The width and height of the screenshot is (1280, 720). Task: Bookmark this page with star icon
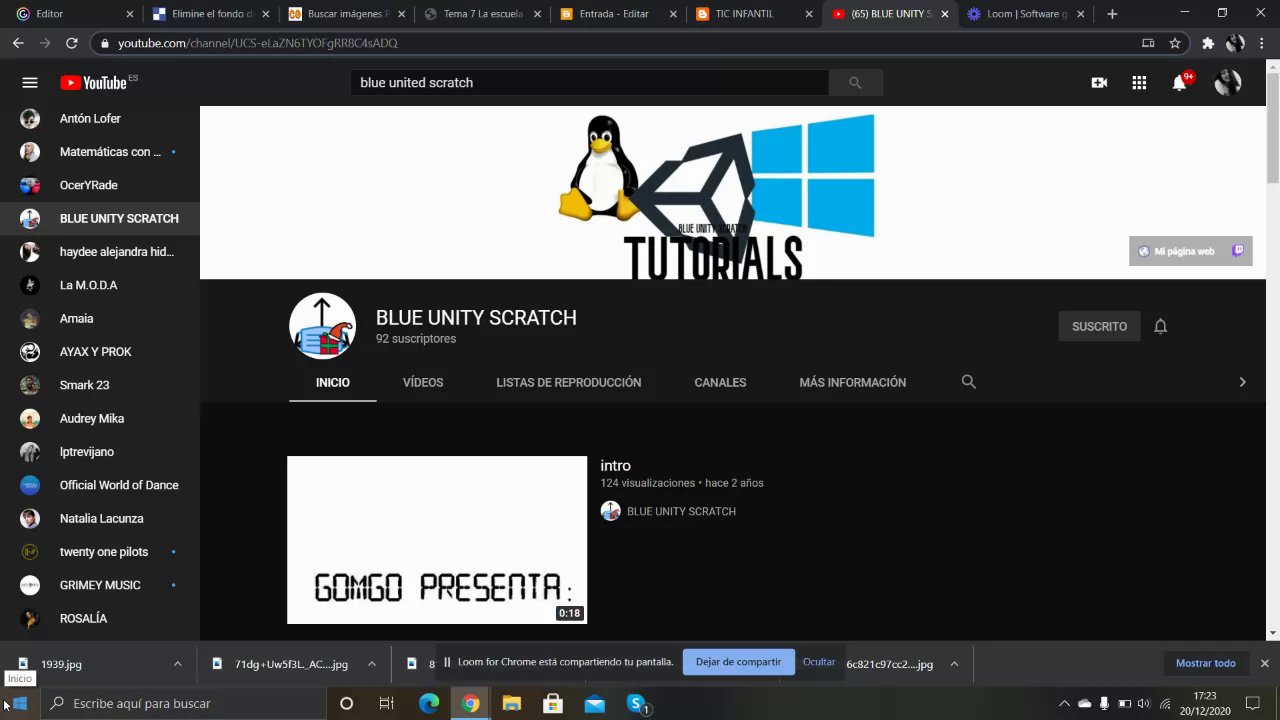(1175, 43)
